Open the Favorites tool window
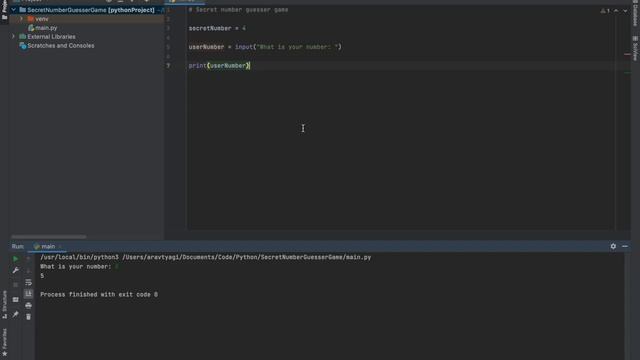Image resolution: width=640 pixels, height=360 pixels. click(4, 342)
